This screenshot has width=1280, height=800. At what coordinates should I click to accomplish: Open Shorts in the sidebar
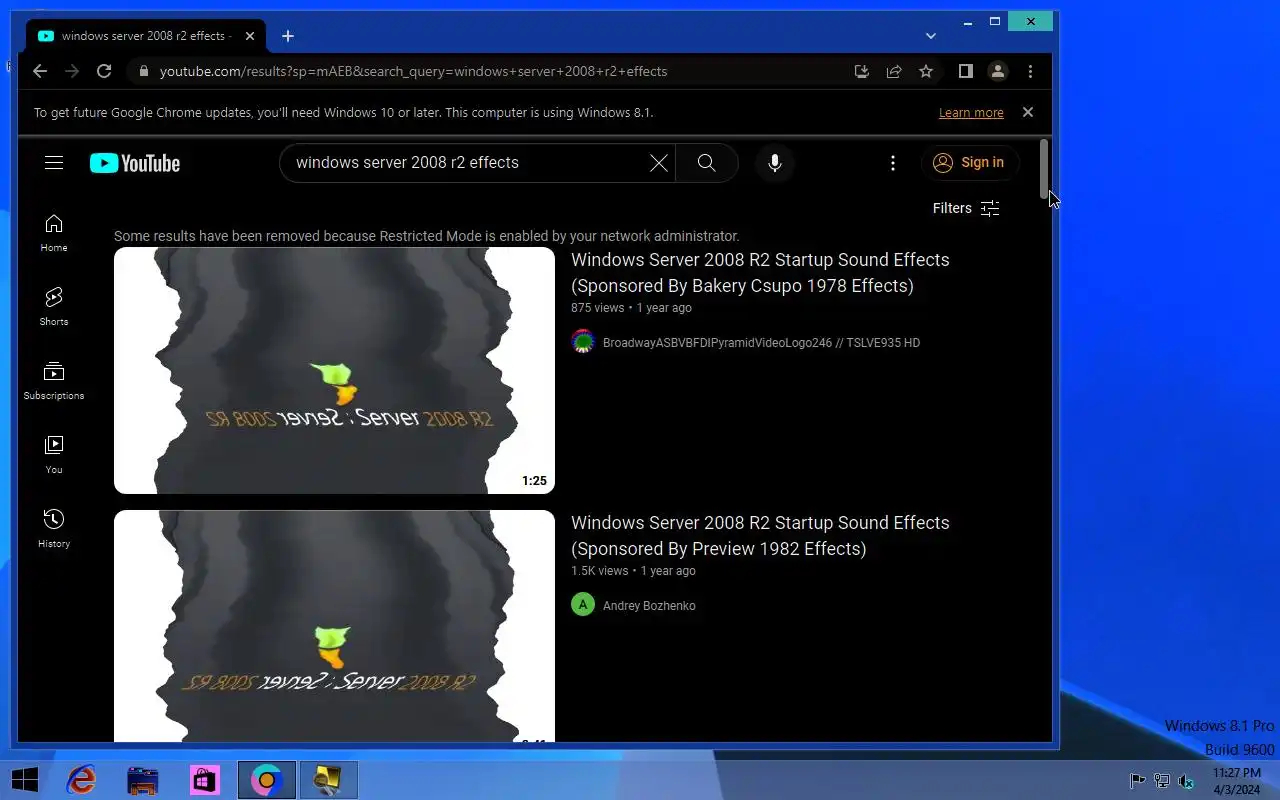(x=54, y=307)
